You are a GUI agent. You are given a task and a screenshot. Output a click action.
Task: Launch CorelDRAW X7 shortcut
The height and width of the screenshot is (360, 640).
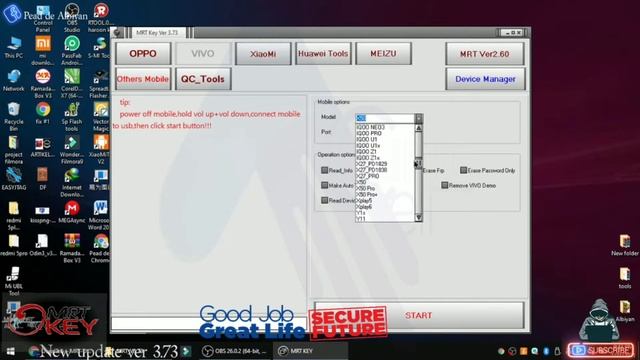pos(72,83)
